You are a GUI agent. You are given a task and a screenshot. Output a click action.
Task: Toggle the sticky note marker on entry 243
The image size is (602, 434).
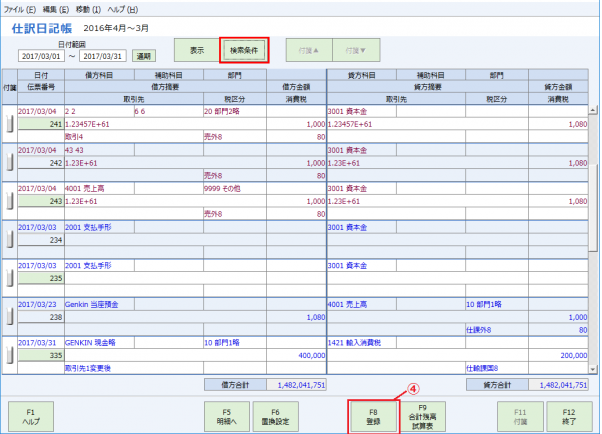point(10,201)
